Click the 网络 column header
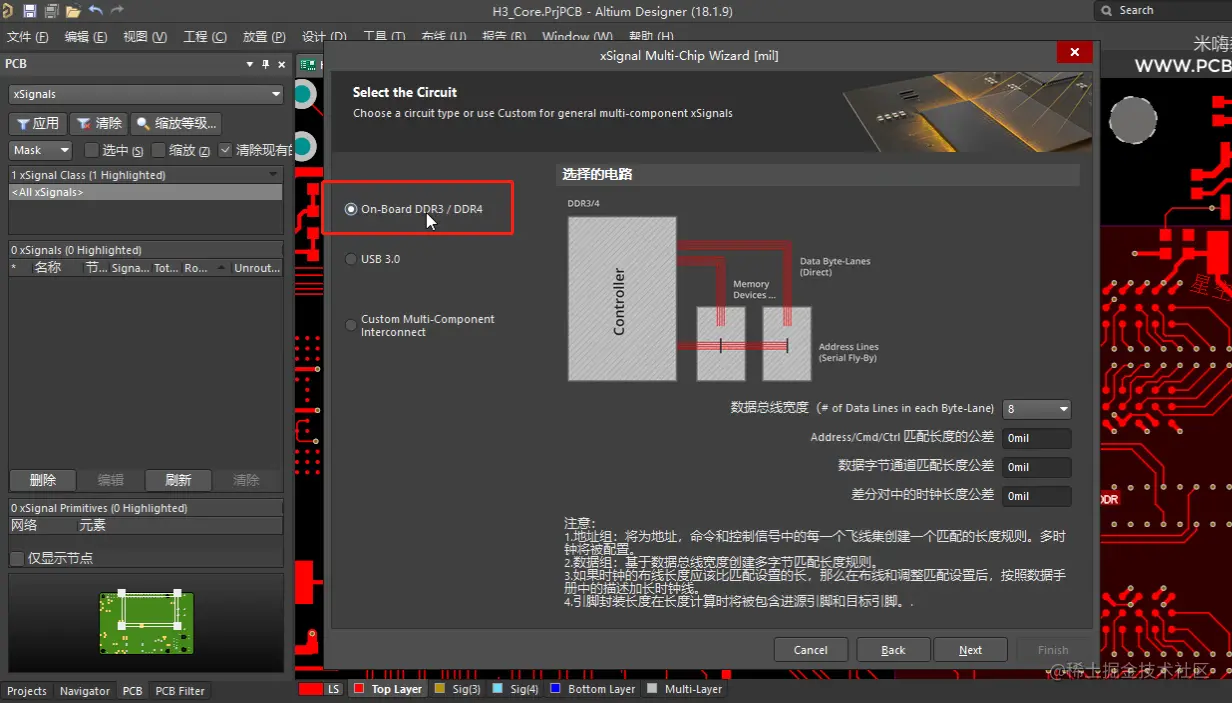Image resolution: width=1232 pixels, height=703 pixels. pos(43,525)
